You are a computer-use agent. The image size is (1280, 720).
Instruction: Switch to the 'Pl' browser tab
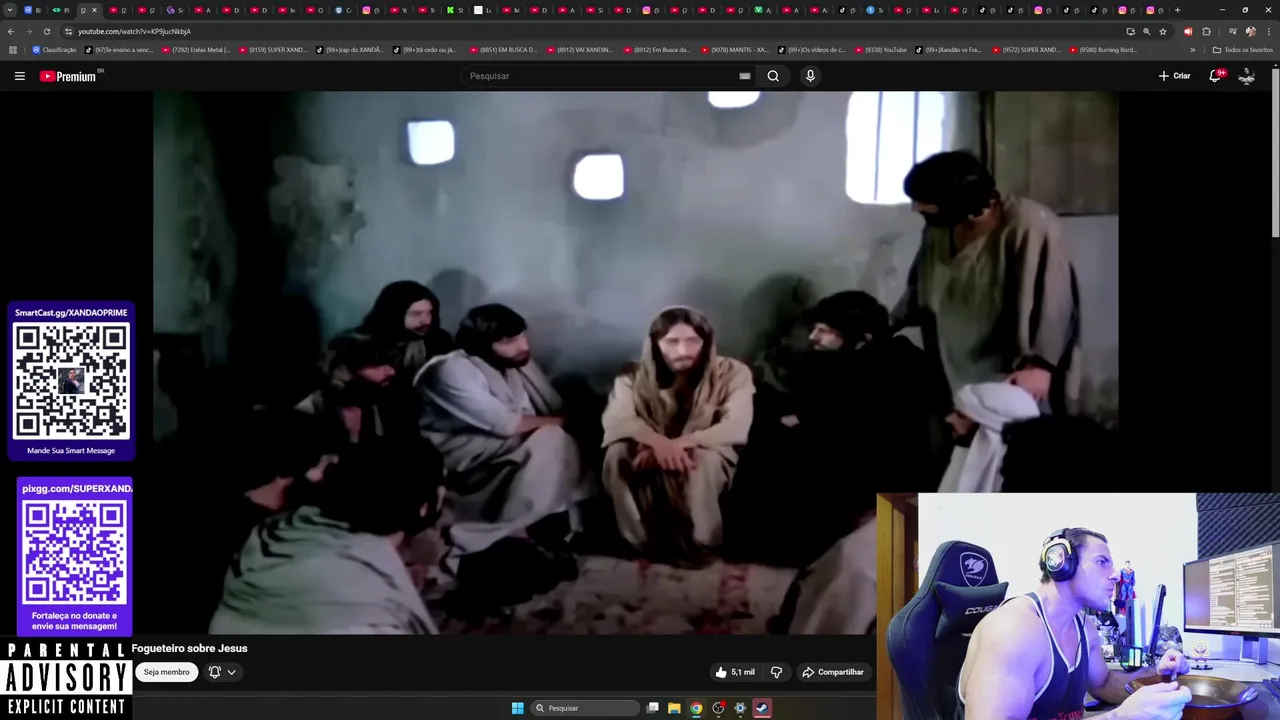[x=61, y=10]
